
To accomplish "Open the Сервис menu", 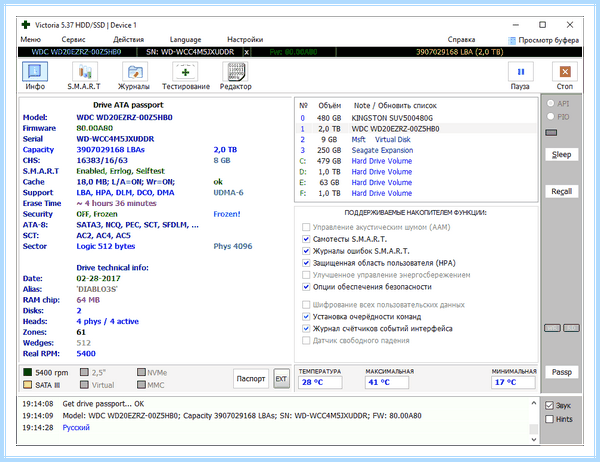I will [73, 39].
